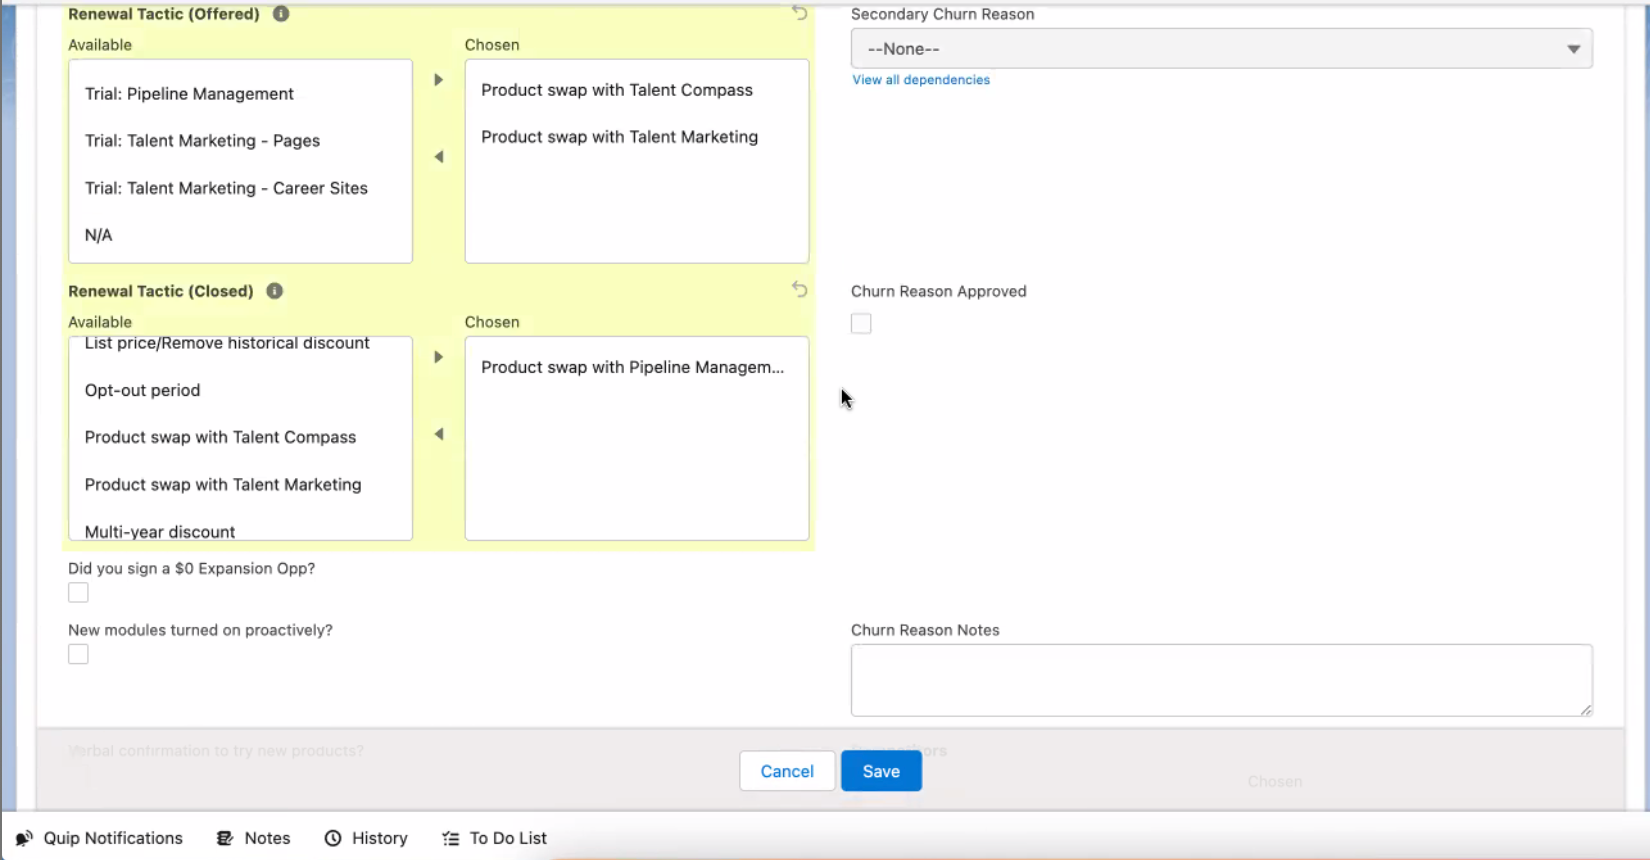The height and width of the screenshot is (860, 1650).
Task: Select Trial: Pipeline Management in Available list
Action: pyautogui.click(x=189, y=94)
